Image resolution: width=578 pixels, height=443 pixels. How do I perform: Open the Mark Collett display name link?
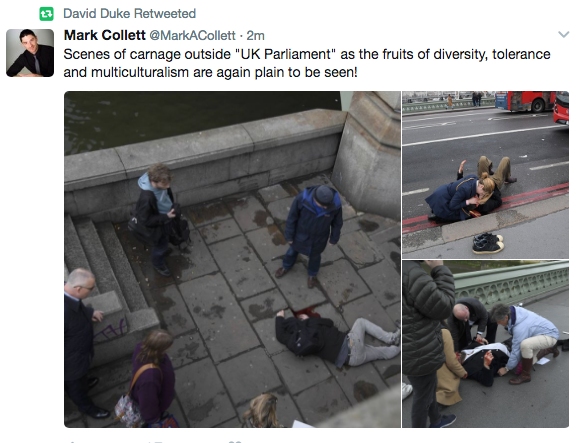105,35
